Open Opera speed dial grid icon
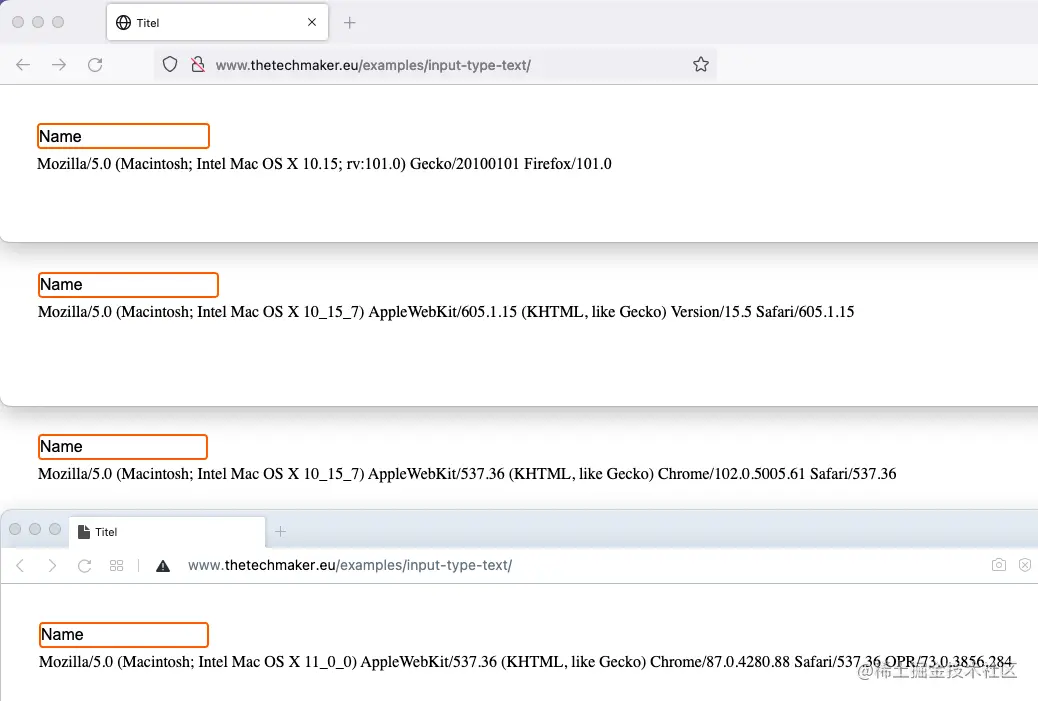The image size is (1038, 701). [117, 565]
